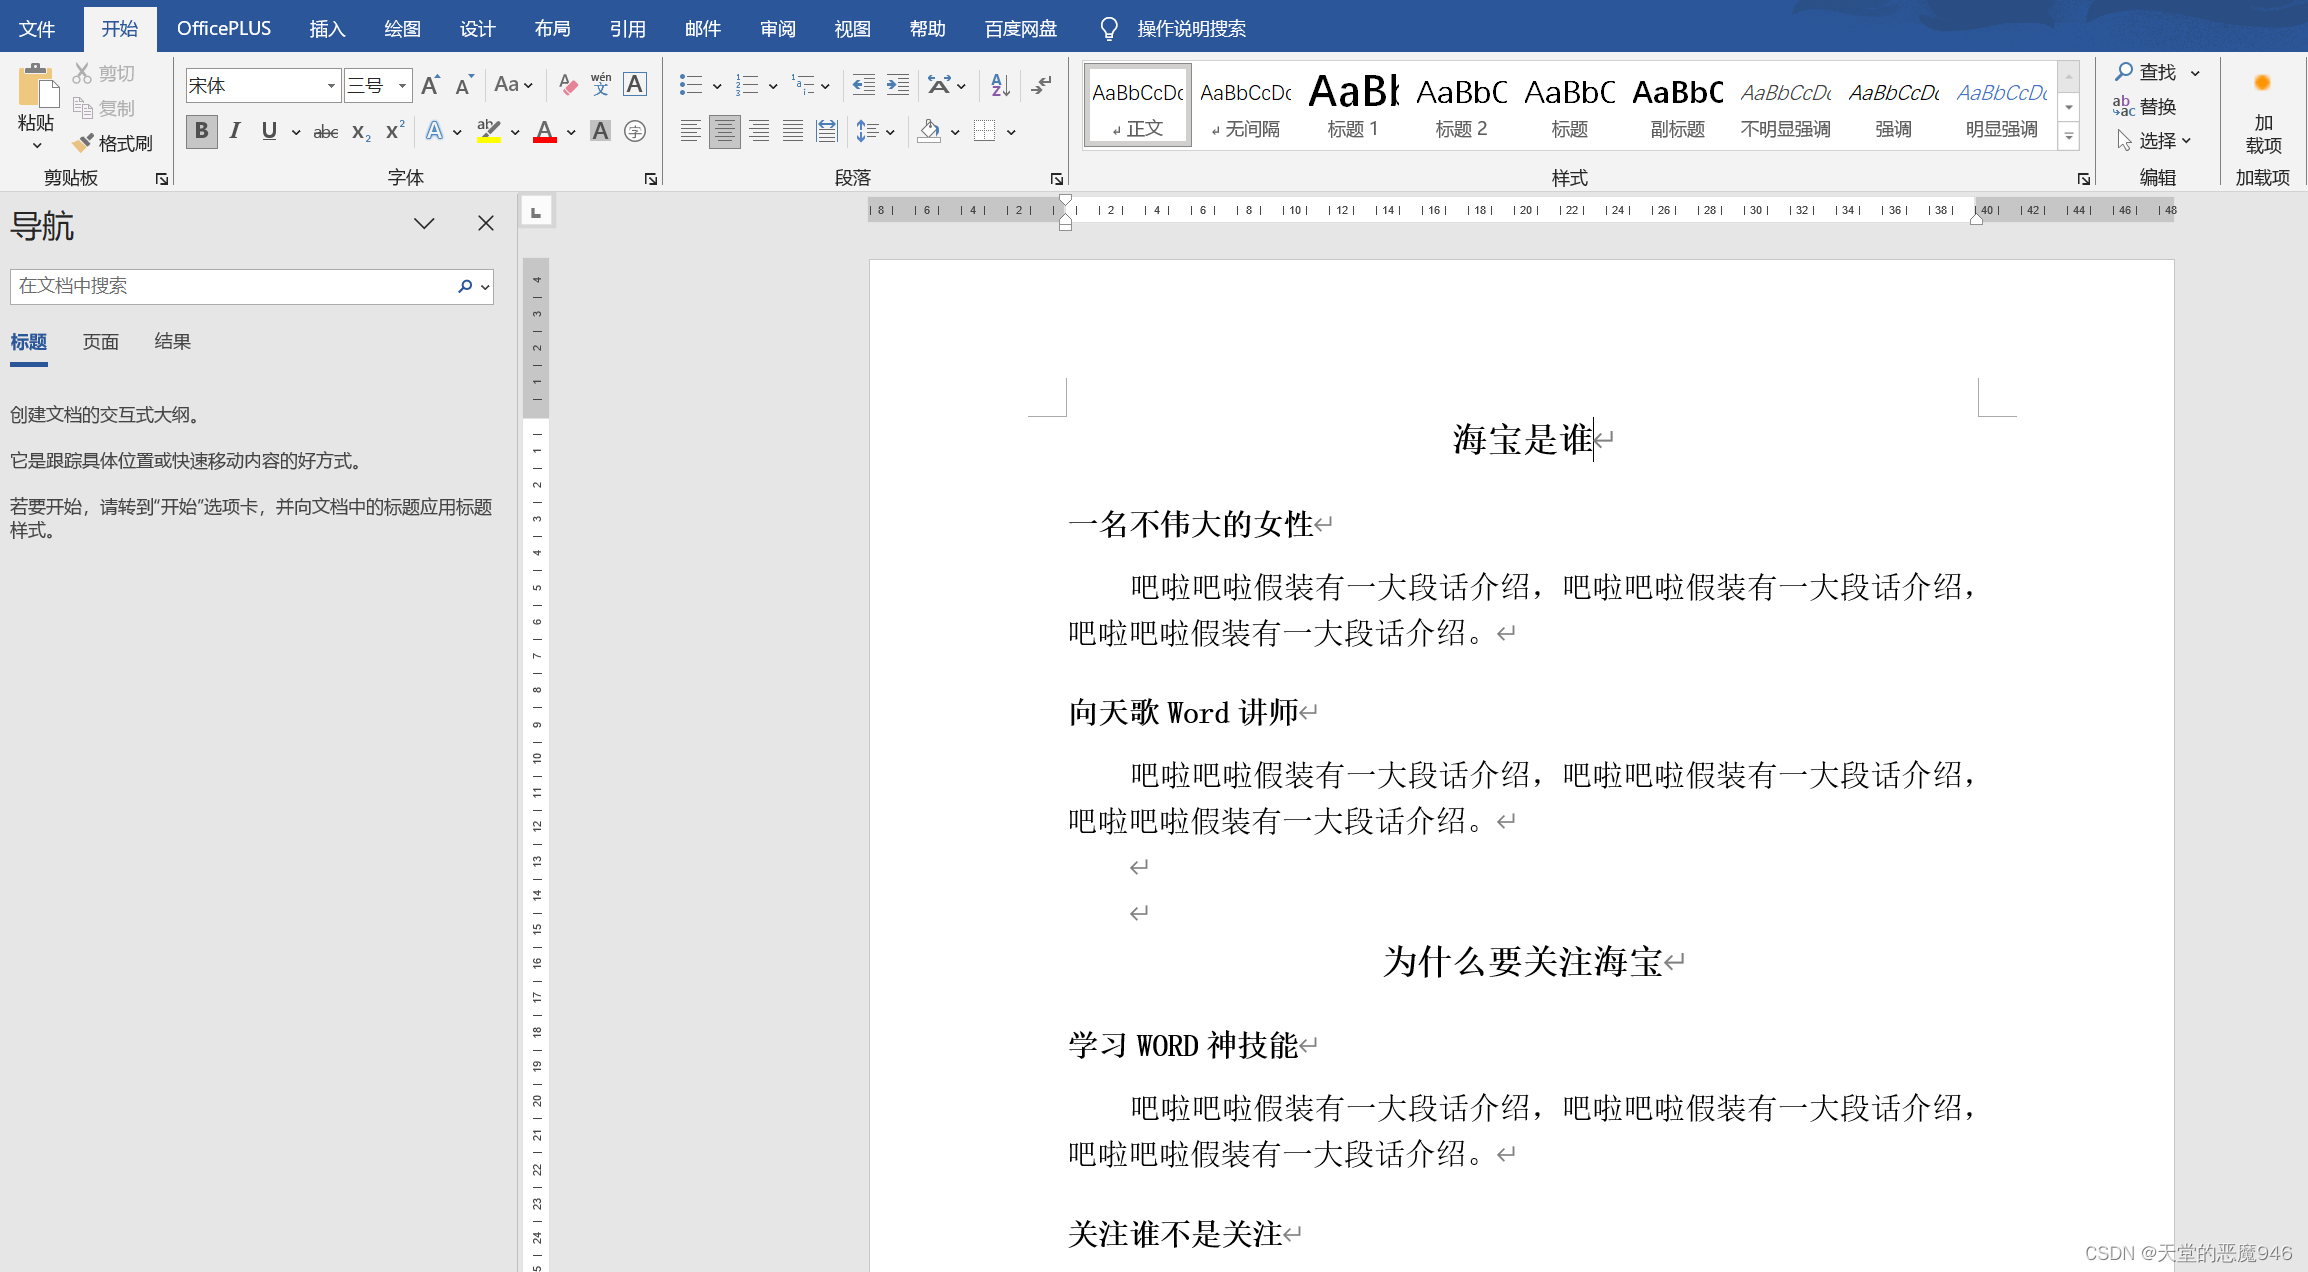Click the multilevel list icon

pyautogui.click(x=803, y=85)
